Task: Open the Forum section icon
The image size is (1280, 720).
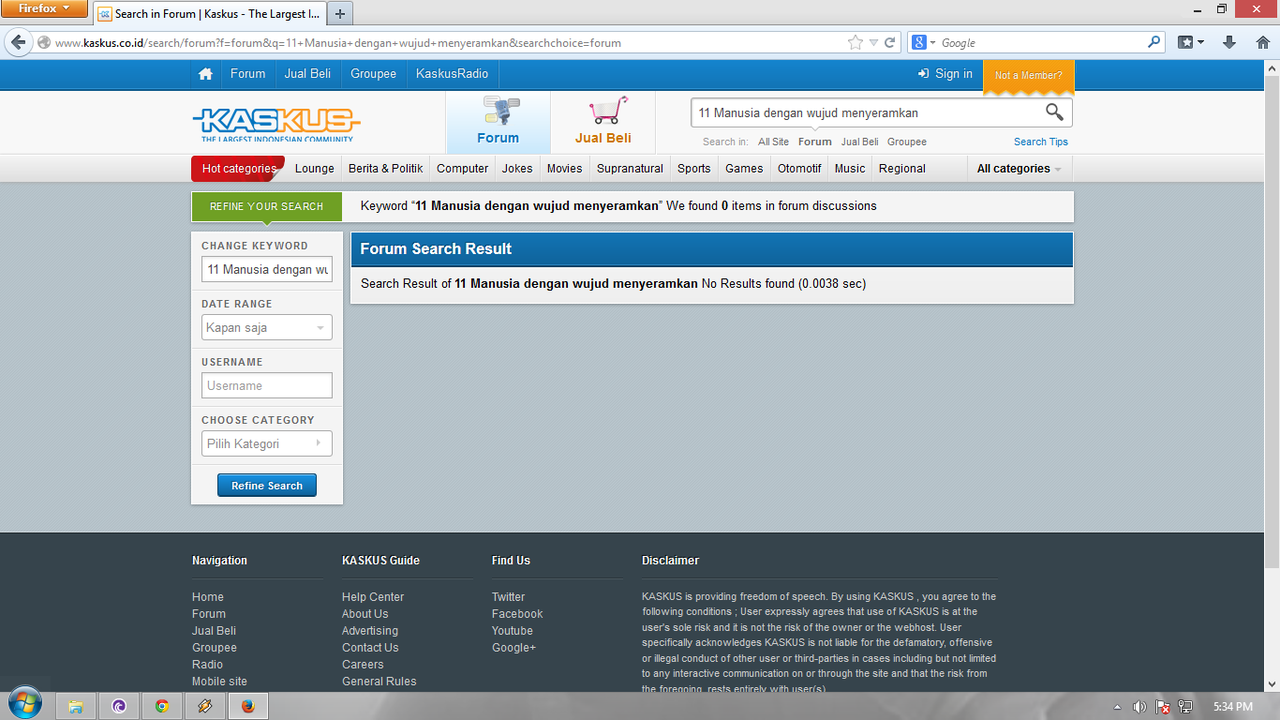Action: click(498, 122)
